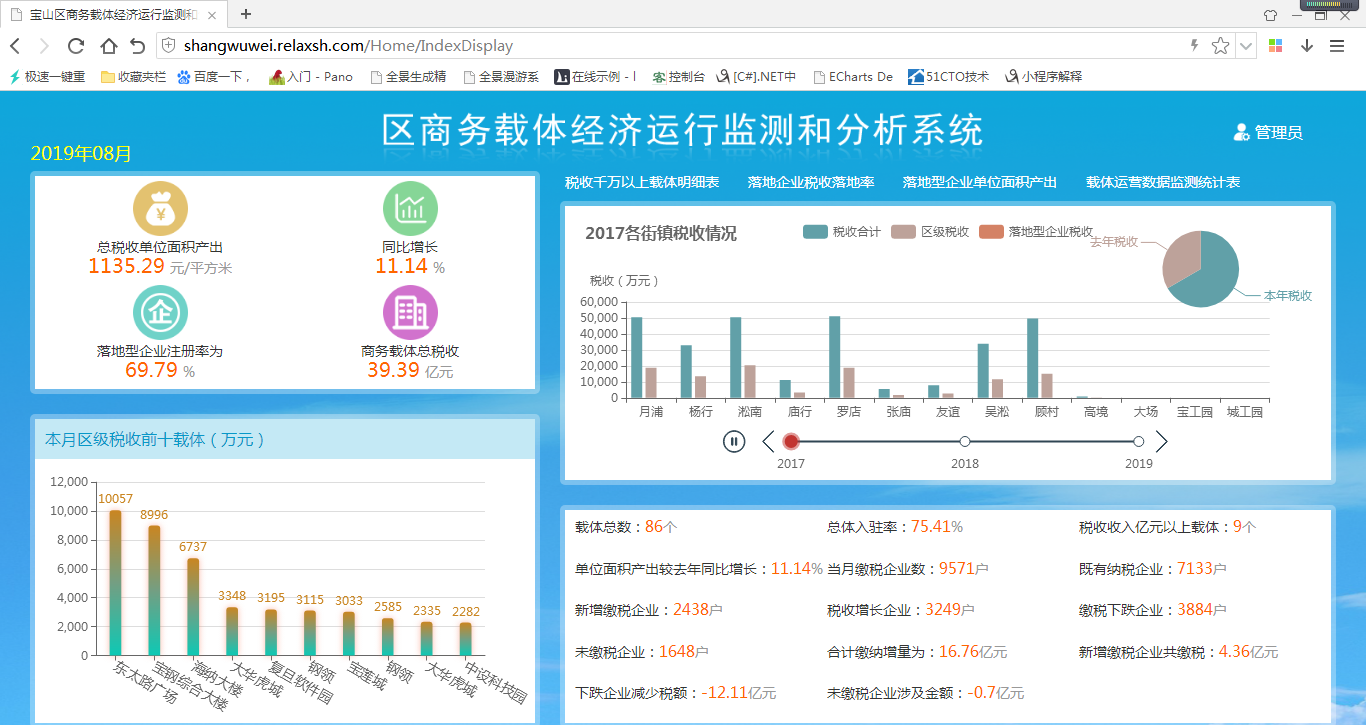Select the 2018 point on the timeline
1366x725 pixels.
965,441
